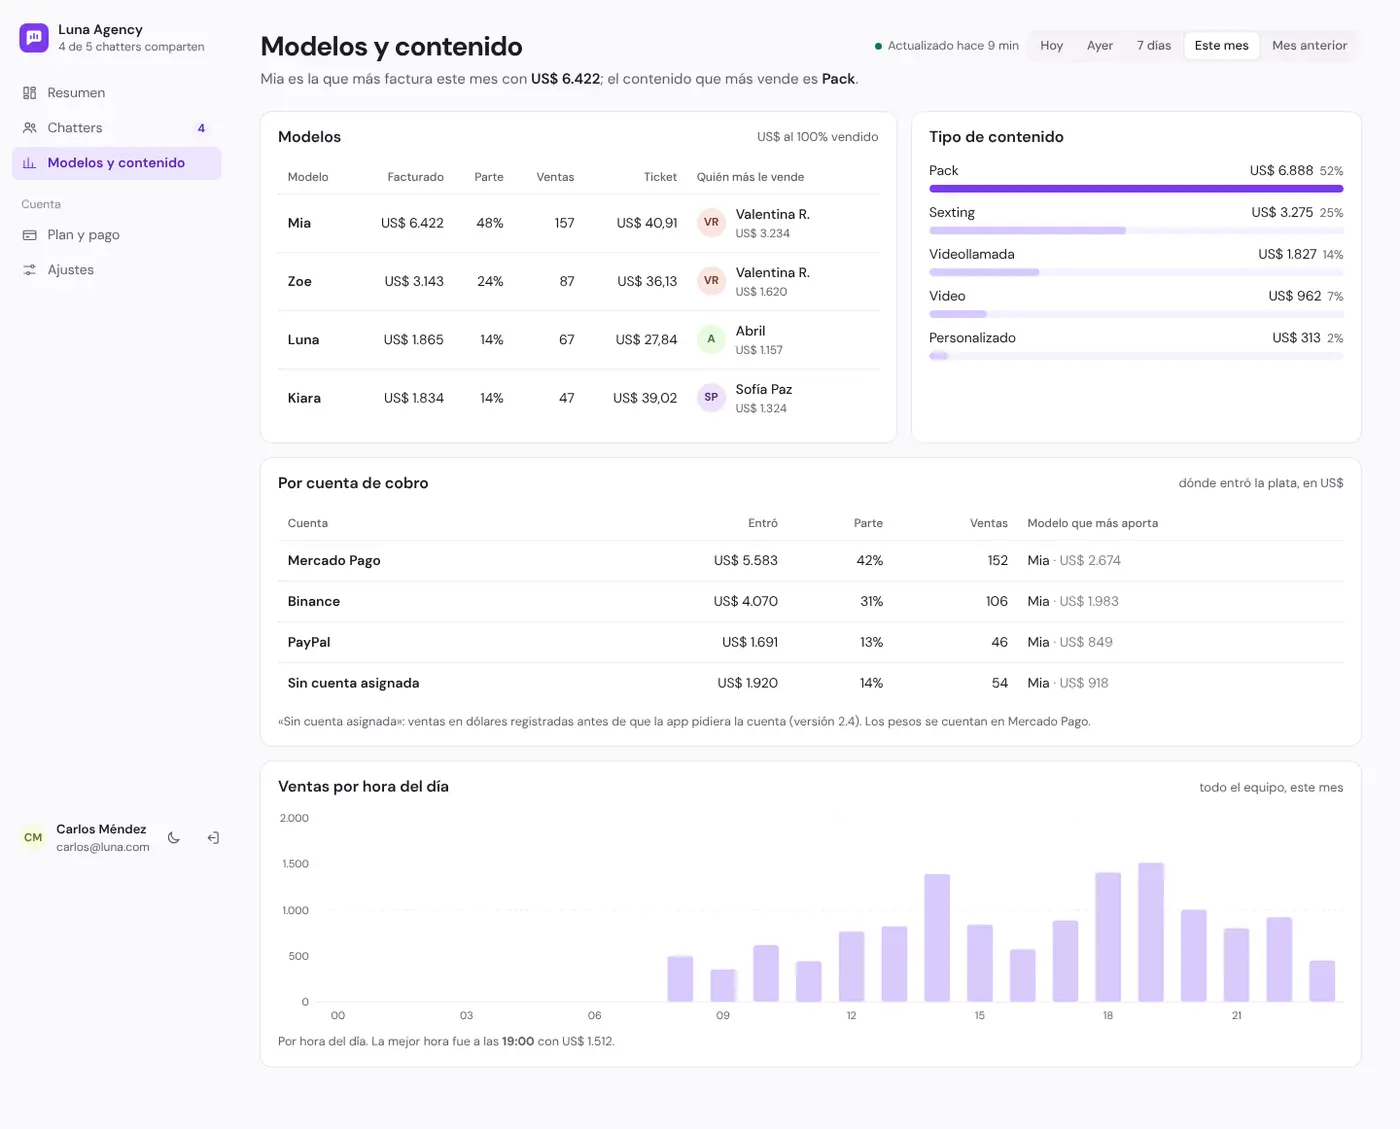Click Luna's billed amount US$ 1.865
The width and height of the screenshot is (1400, 1129).
pyautogui.click(x=413, y=340)
